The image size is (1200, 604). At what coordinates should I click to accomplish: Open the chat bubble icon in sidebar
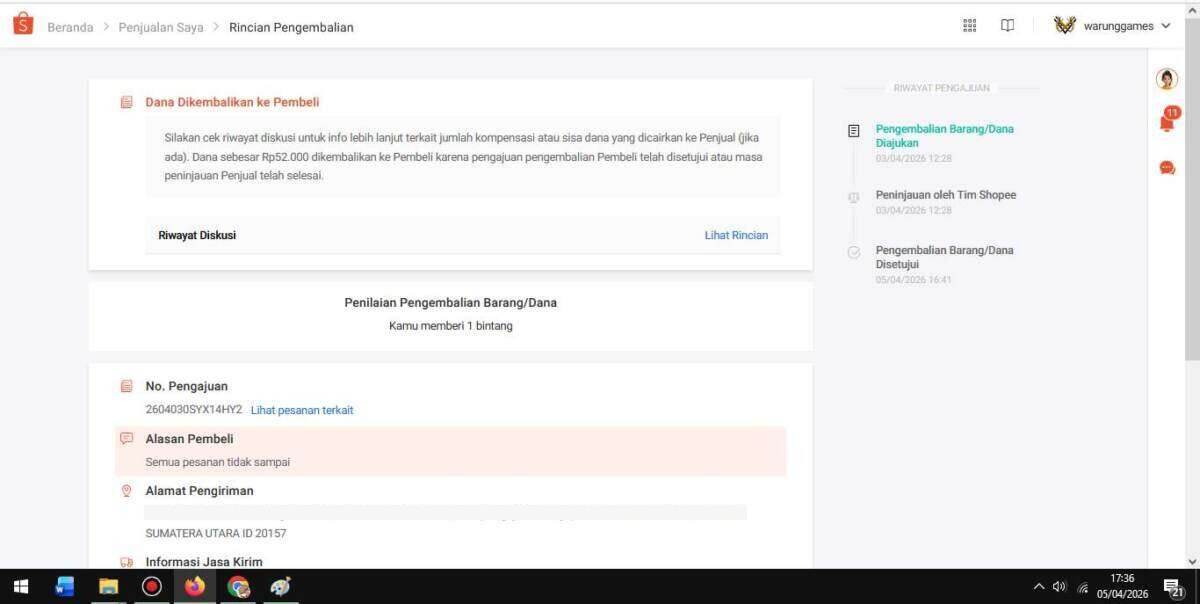pyautogui.click(x=1167, y=168)
